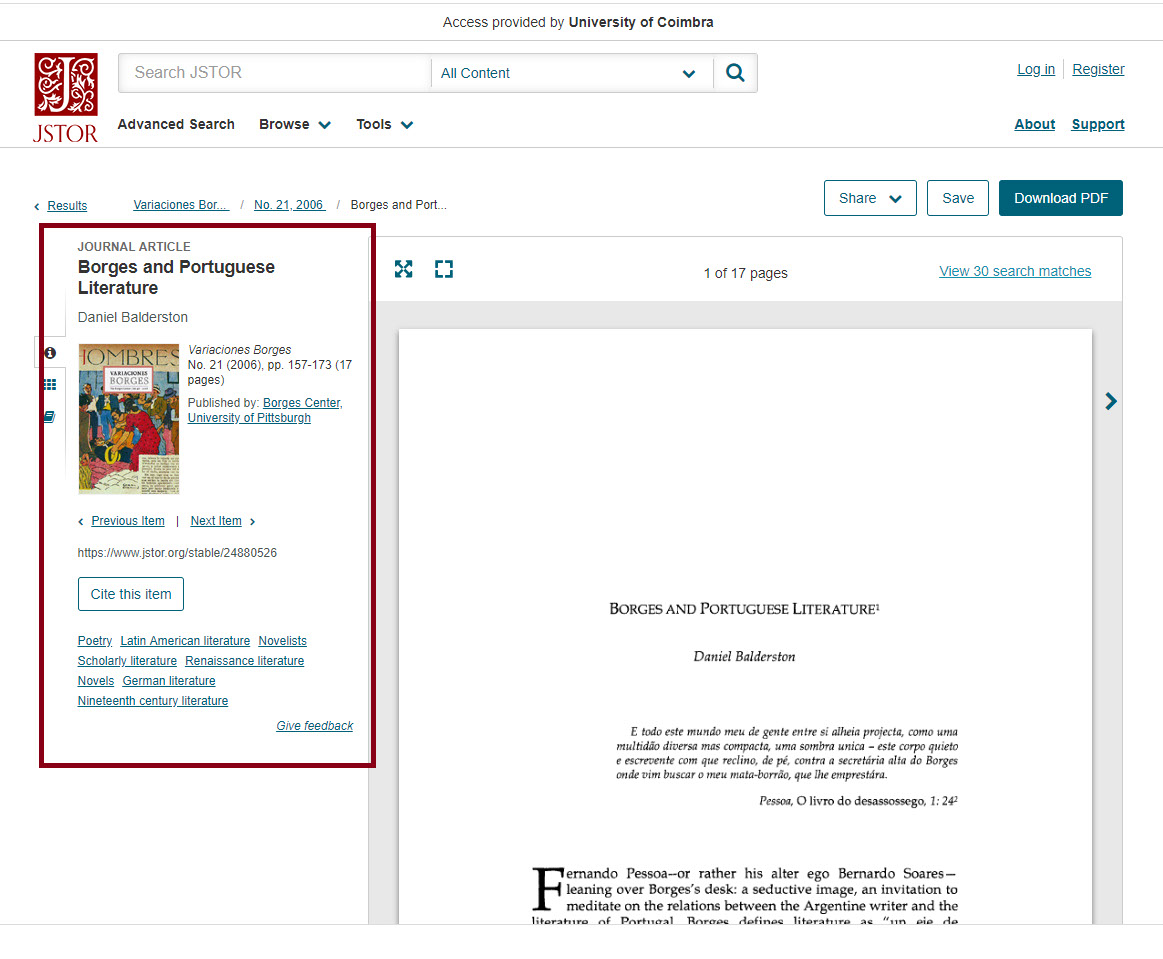The image size is (1163, 959).
Task: Open the book references sidebar icon
Action: click(50, 417)
